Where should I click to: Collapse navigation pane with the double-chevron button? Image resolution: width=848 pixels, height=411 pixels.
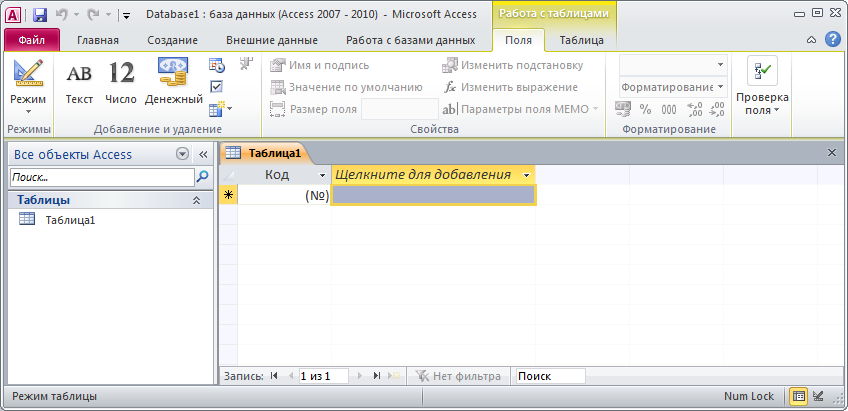pyautogui.click(x=203, y=155)
